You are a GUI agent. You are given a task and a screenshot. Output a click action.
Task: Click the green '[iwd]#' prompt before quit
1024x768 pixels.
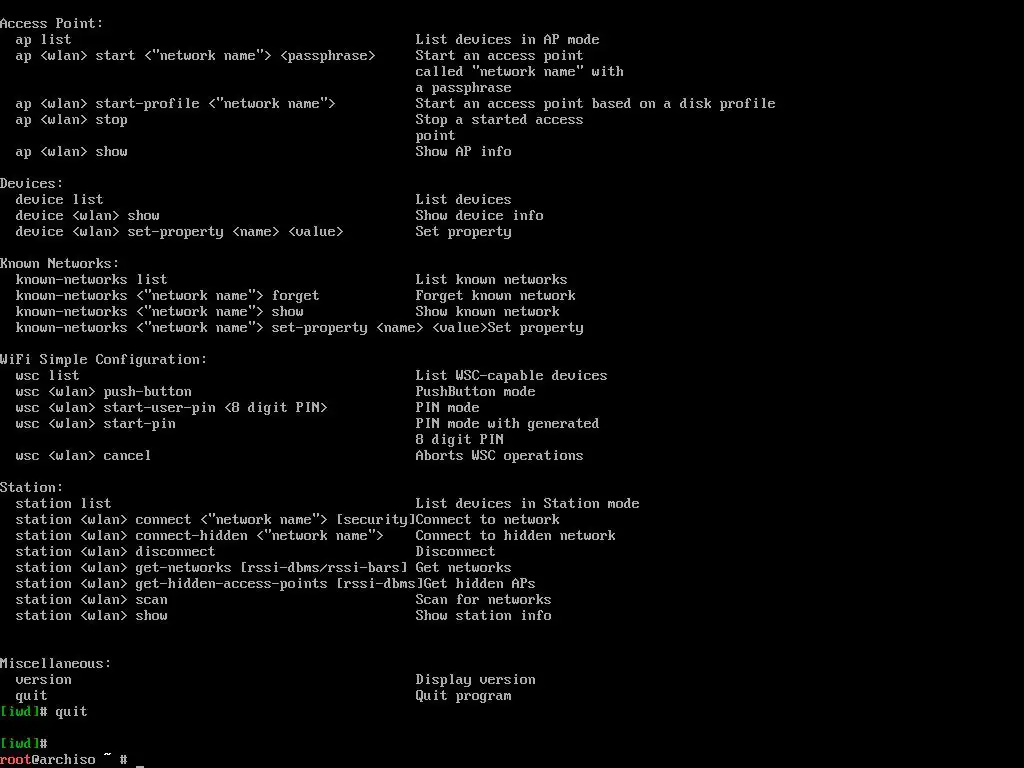tap(24, 712)
